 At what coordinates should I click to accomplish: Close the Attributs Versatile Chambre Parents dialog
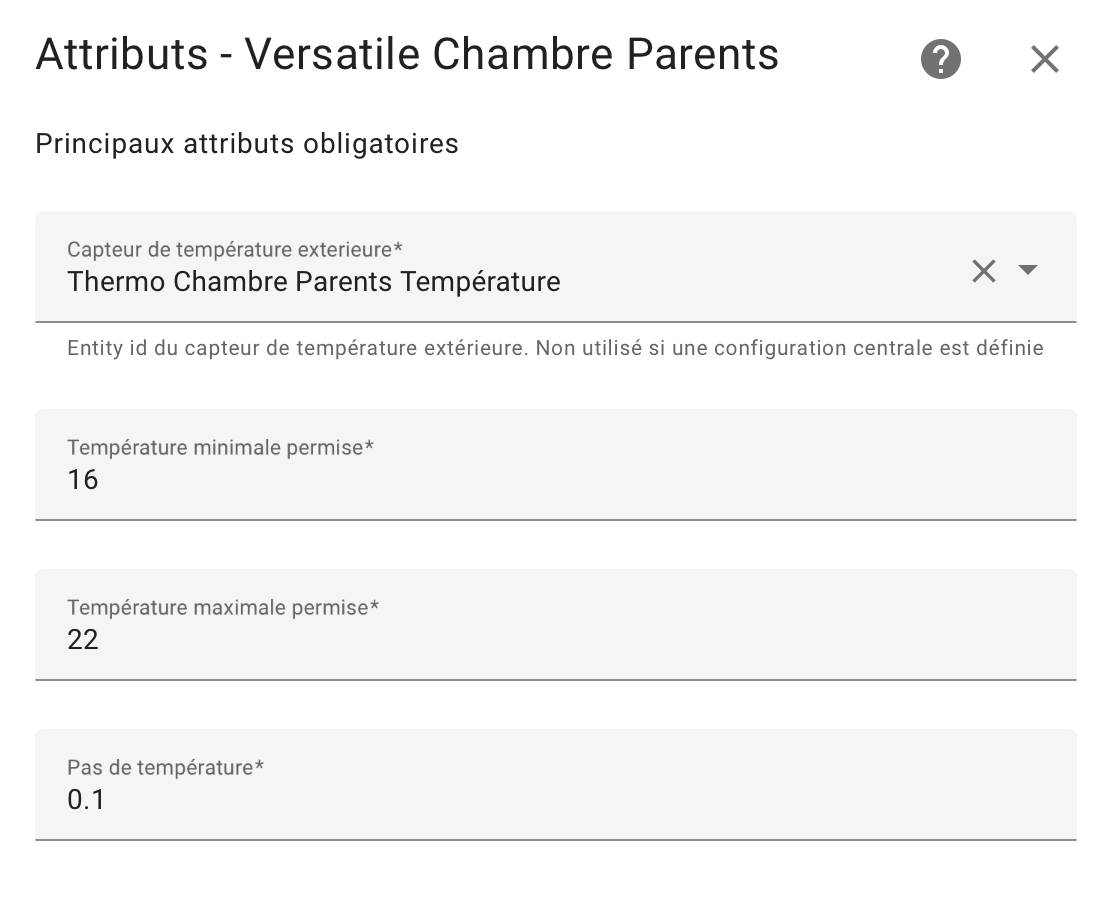tap(1044, 59)
